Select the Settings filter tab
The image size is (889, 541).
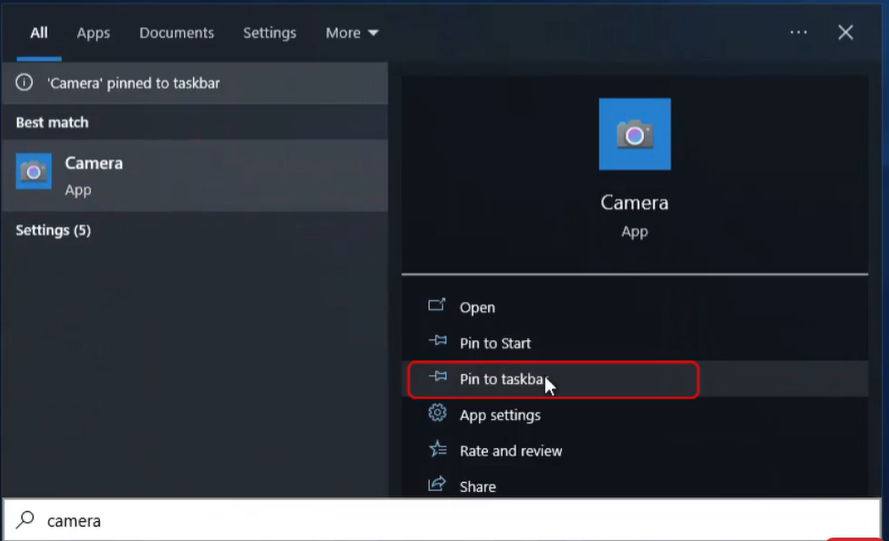(x=269, y=33)
